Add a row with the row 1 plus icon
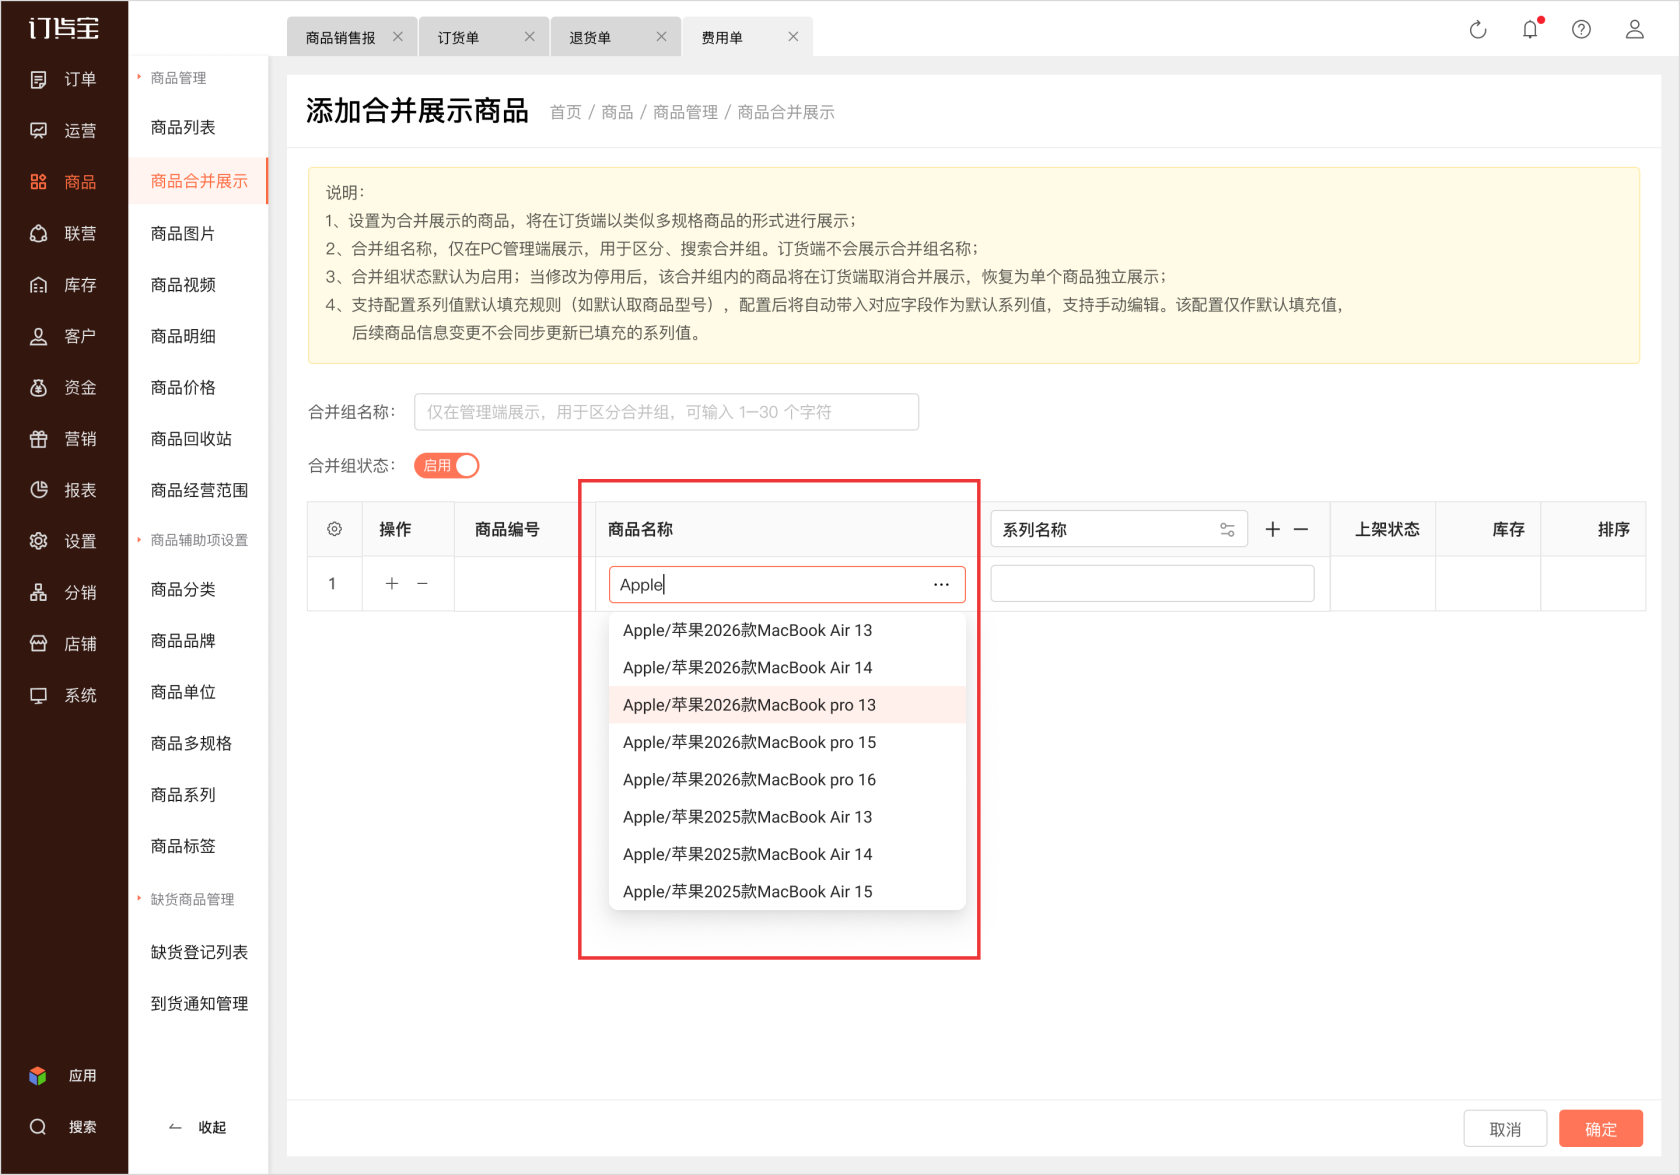This screenshot has height=1175, width=1680. (x=392, y=583)
